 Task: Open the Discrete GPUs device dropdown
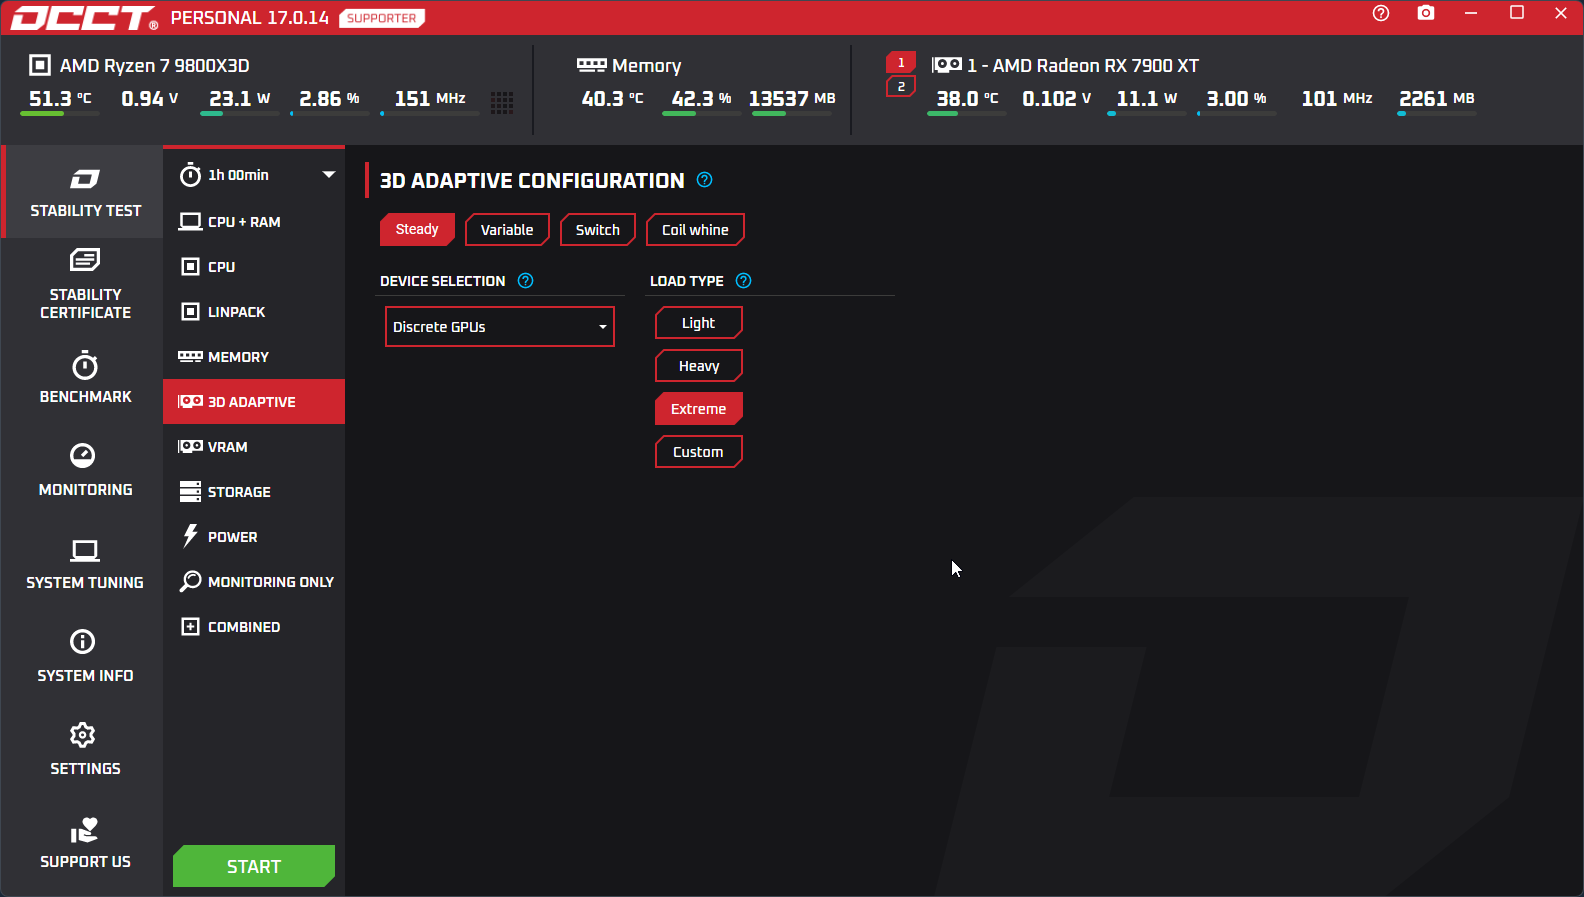pyautogui.click(x=500, y=327)
